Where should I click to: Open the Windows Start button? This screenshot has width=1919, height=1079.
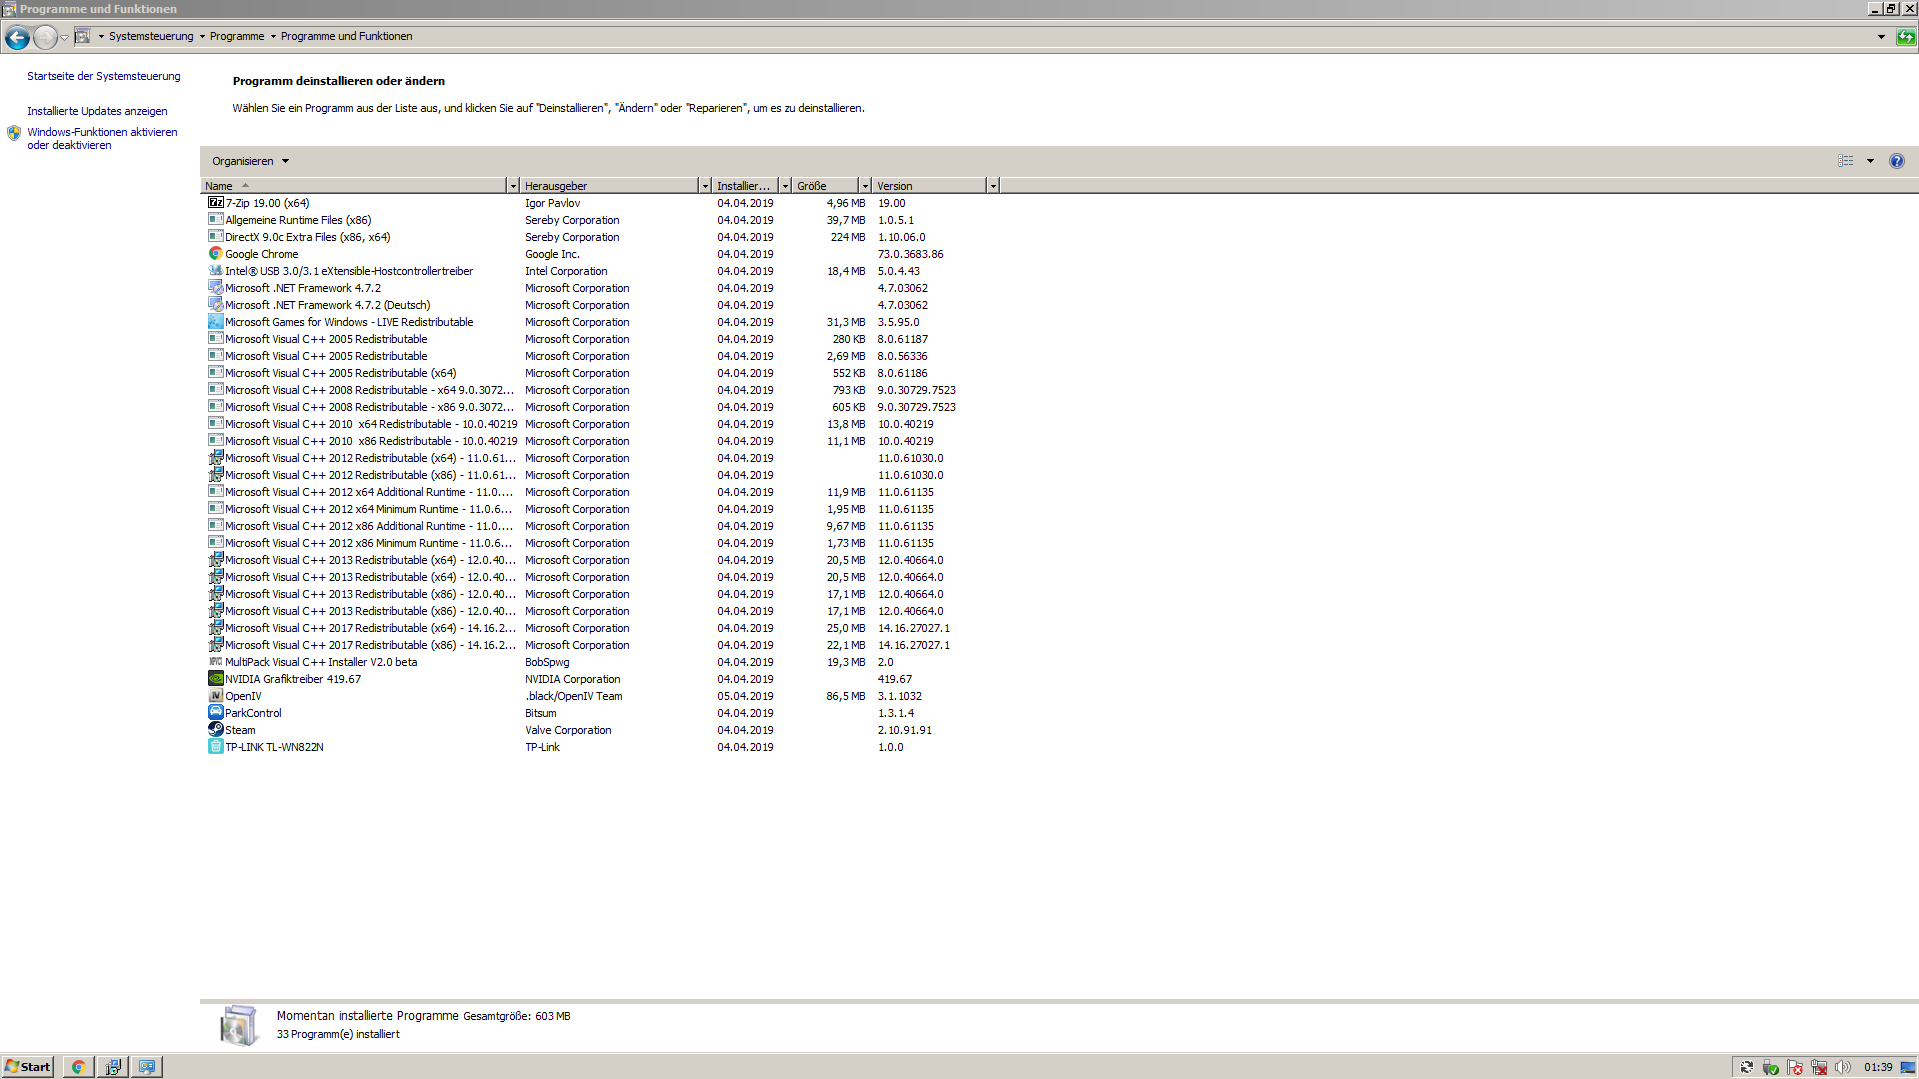pyautogui.click(x=28, y=1067)
